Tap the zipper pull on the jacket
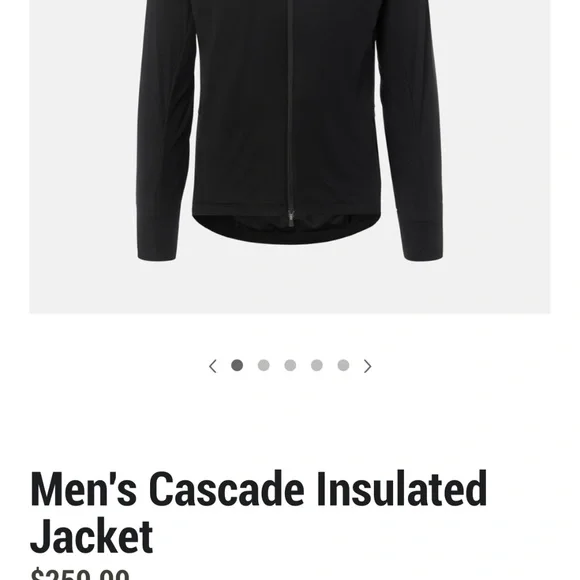 (x=291, y=218)
